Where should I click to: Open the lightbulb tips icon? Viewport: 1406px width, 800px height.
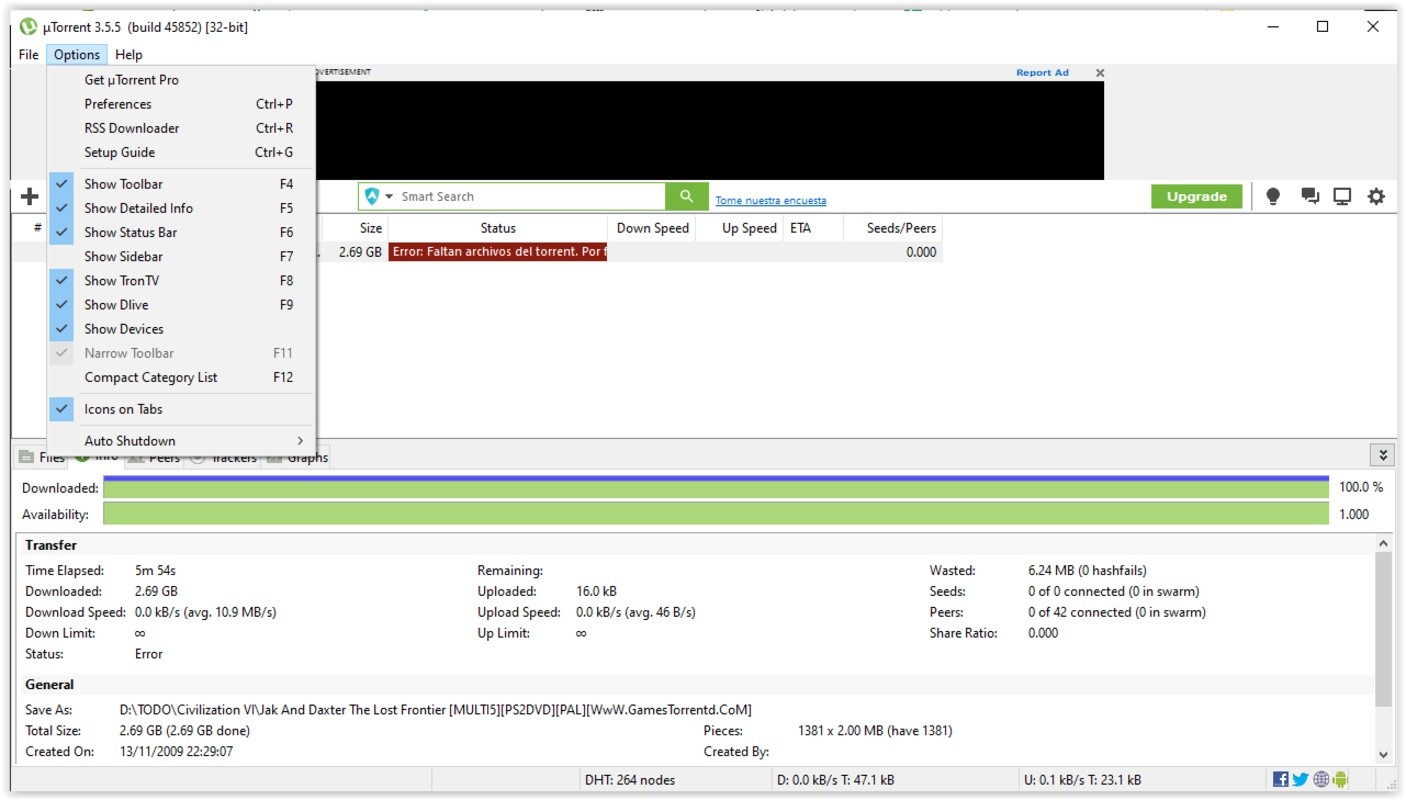tap(1273, 197)
